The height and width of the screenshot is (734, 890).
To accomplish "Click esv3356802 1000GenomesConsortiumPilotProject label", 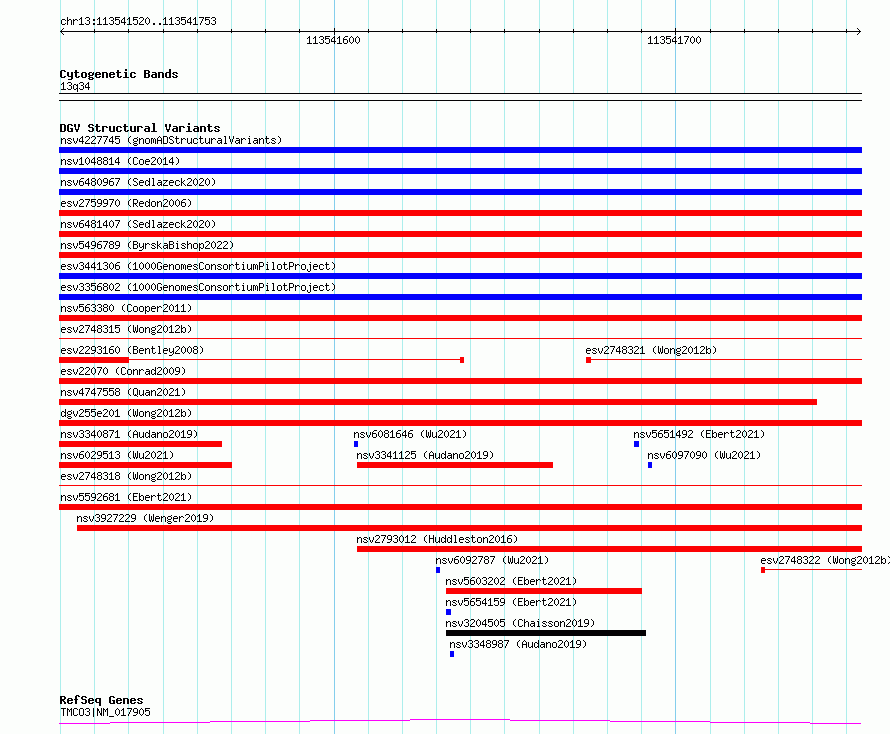I will coord(198,287).
